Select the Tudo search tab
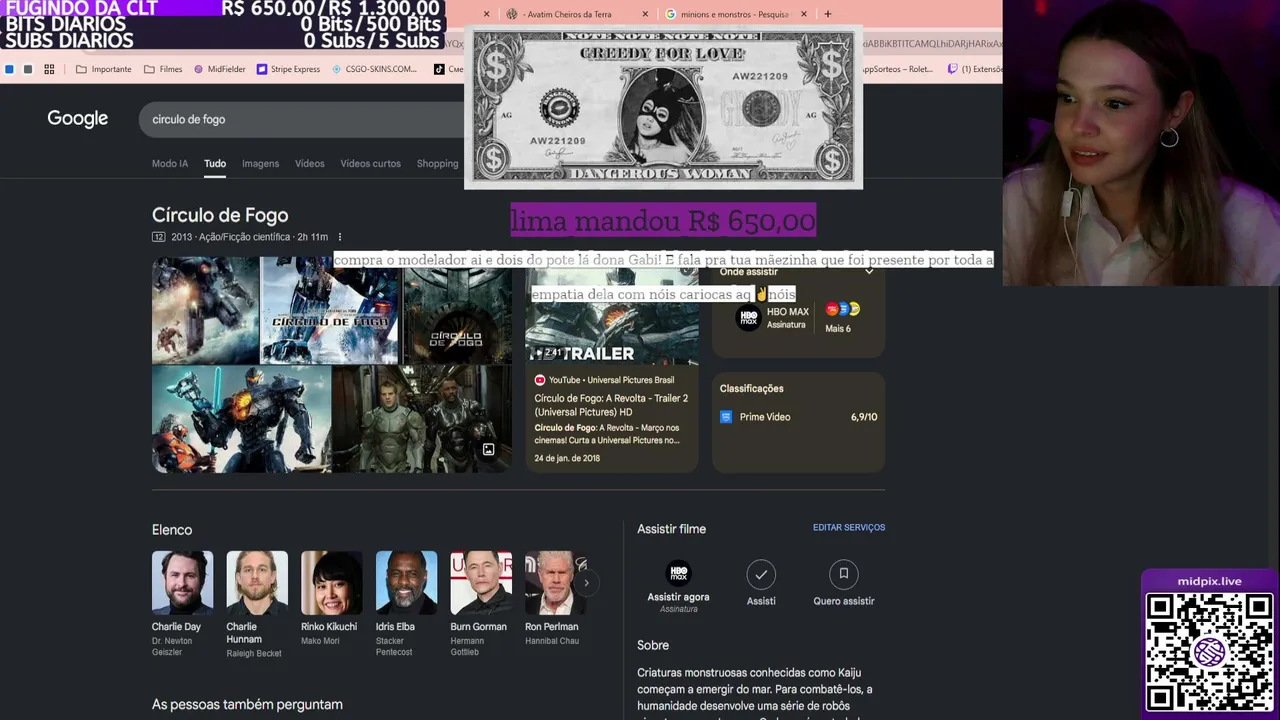The image size is (1280, 720). coord(215,164)
